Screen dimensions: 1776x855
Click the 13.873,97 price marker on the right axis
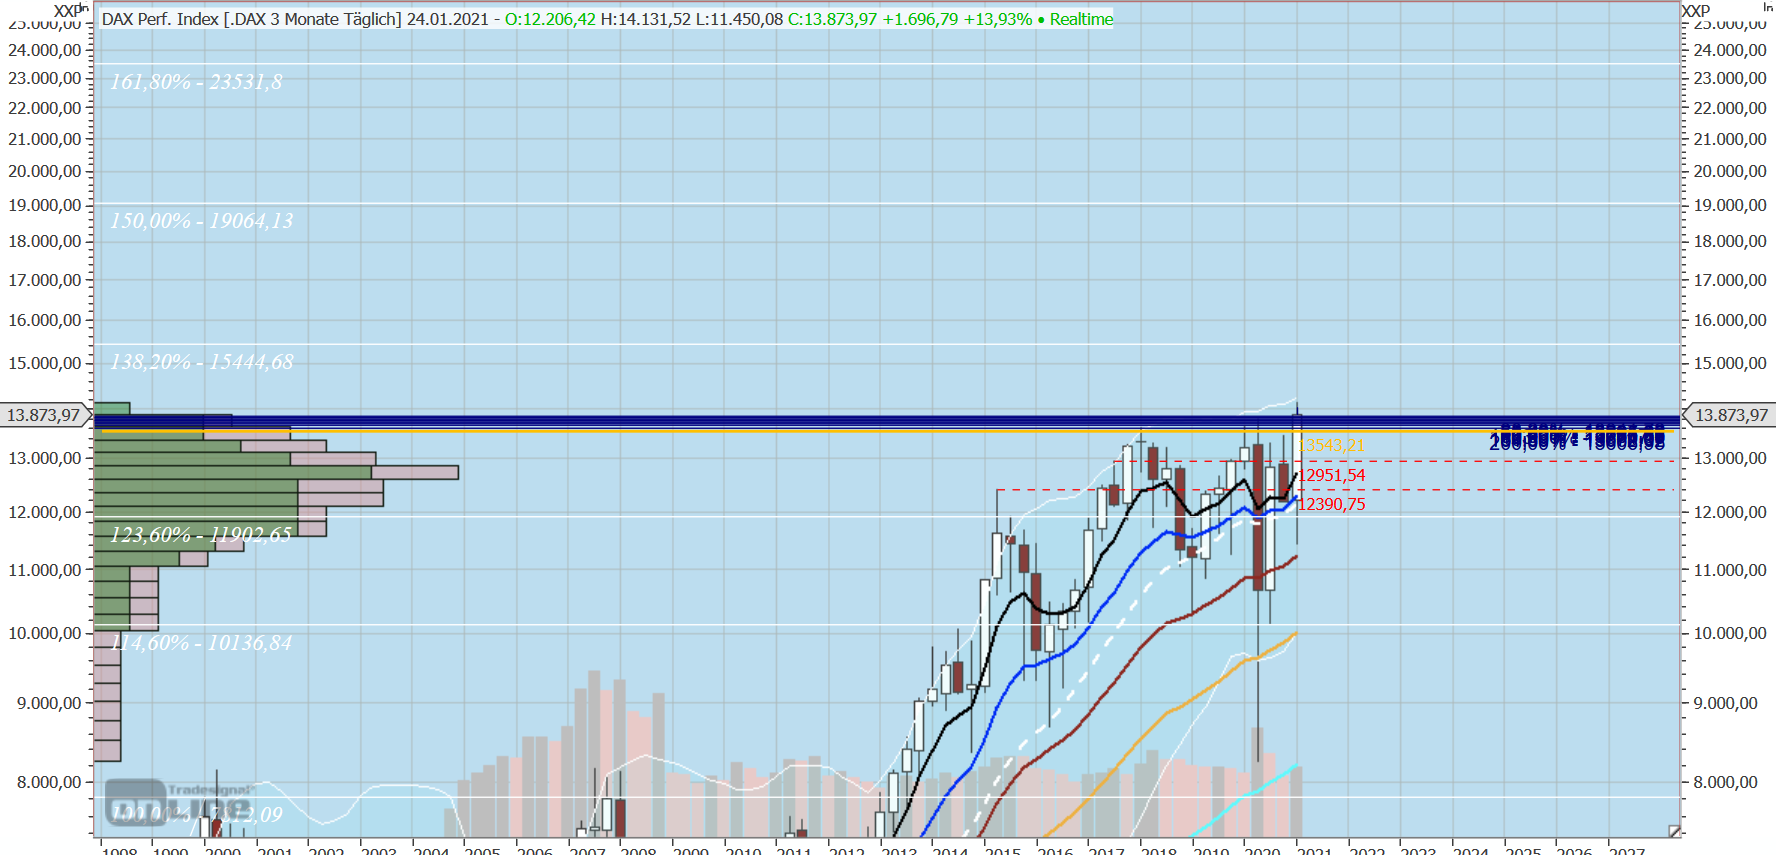1731,415
